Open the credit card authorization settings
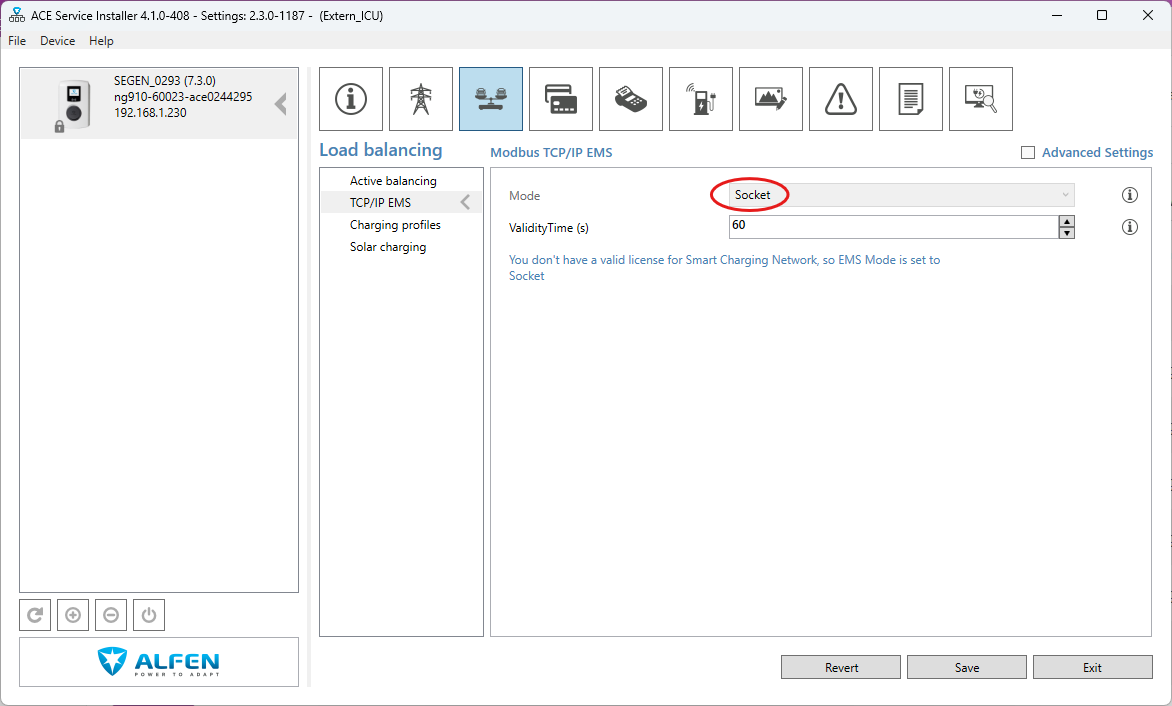 [x=561, y=99]
